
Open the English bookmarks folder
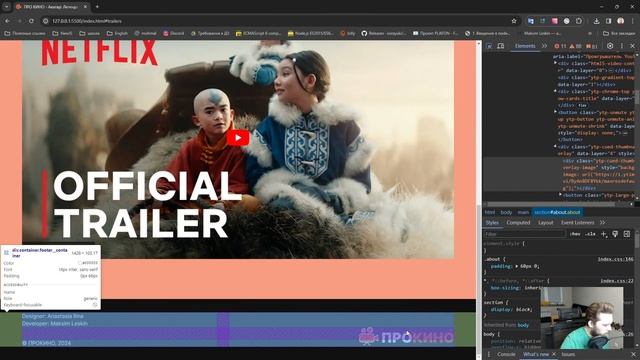117,33
